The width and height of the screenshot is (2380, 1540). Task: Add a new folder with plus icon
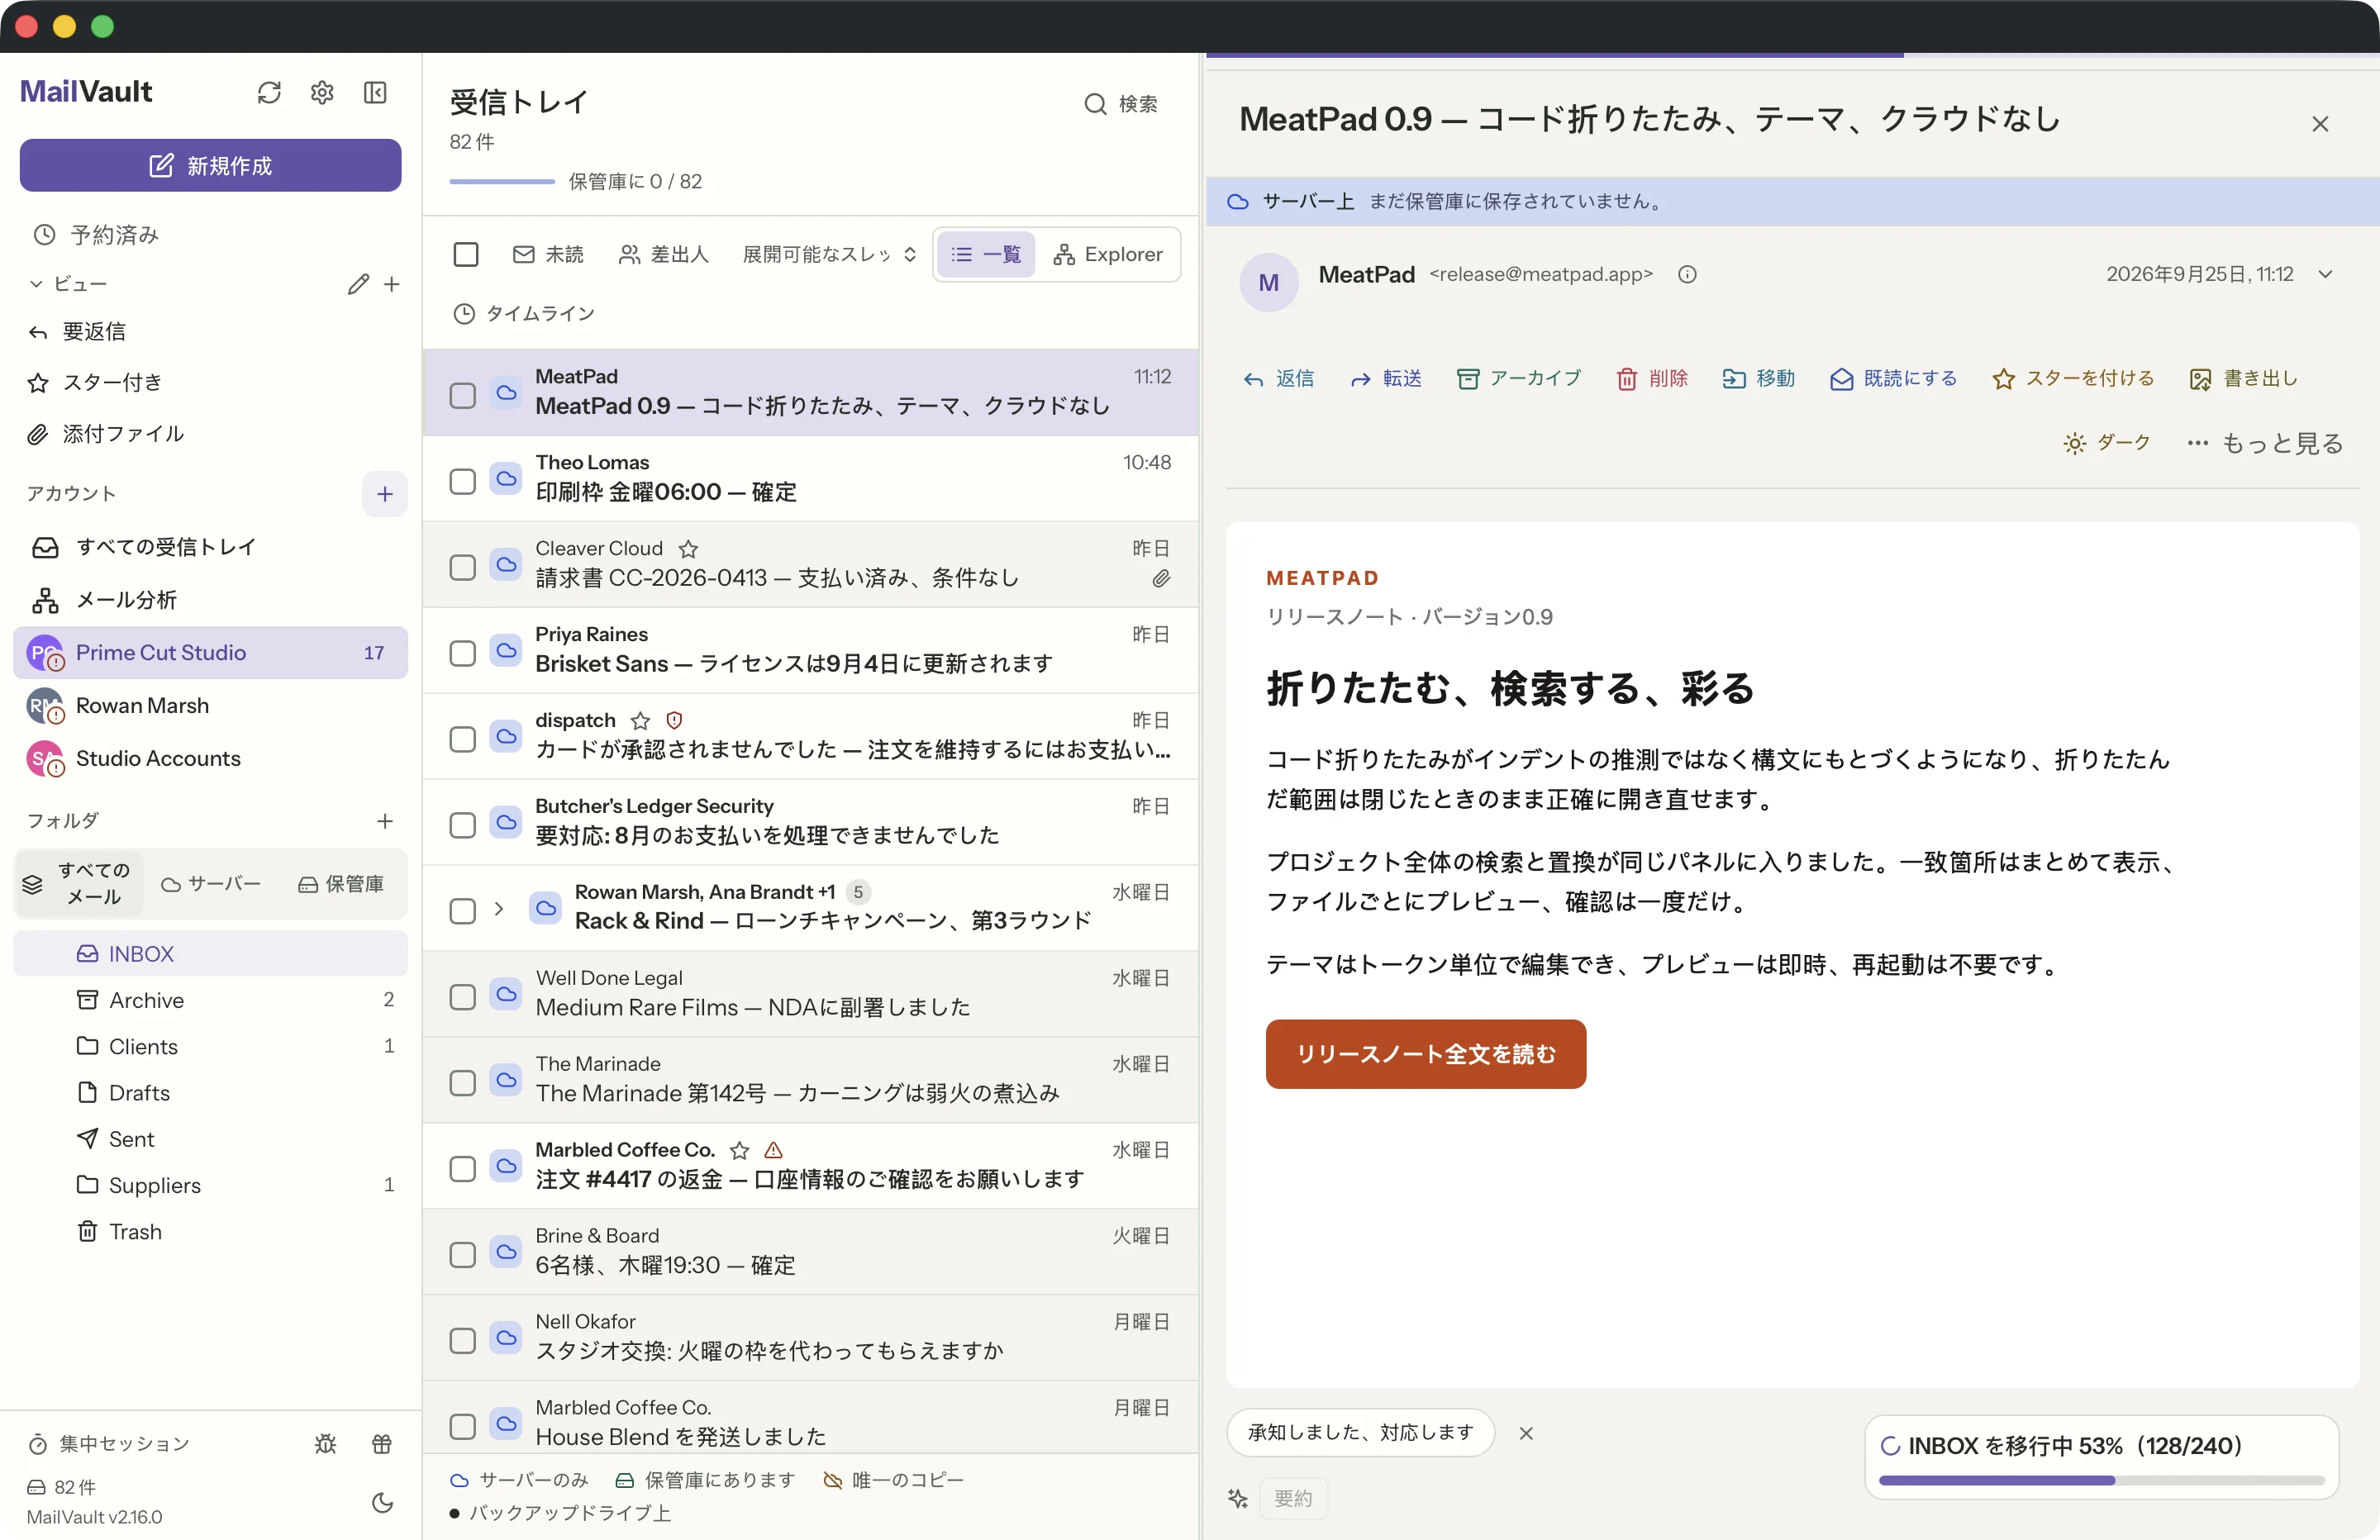click(x=385, y=821)
